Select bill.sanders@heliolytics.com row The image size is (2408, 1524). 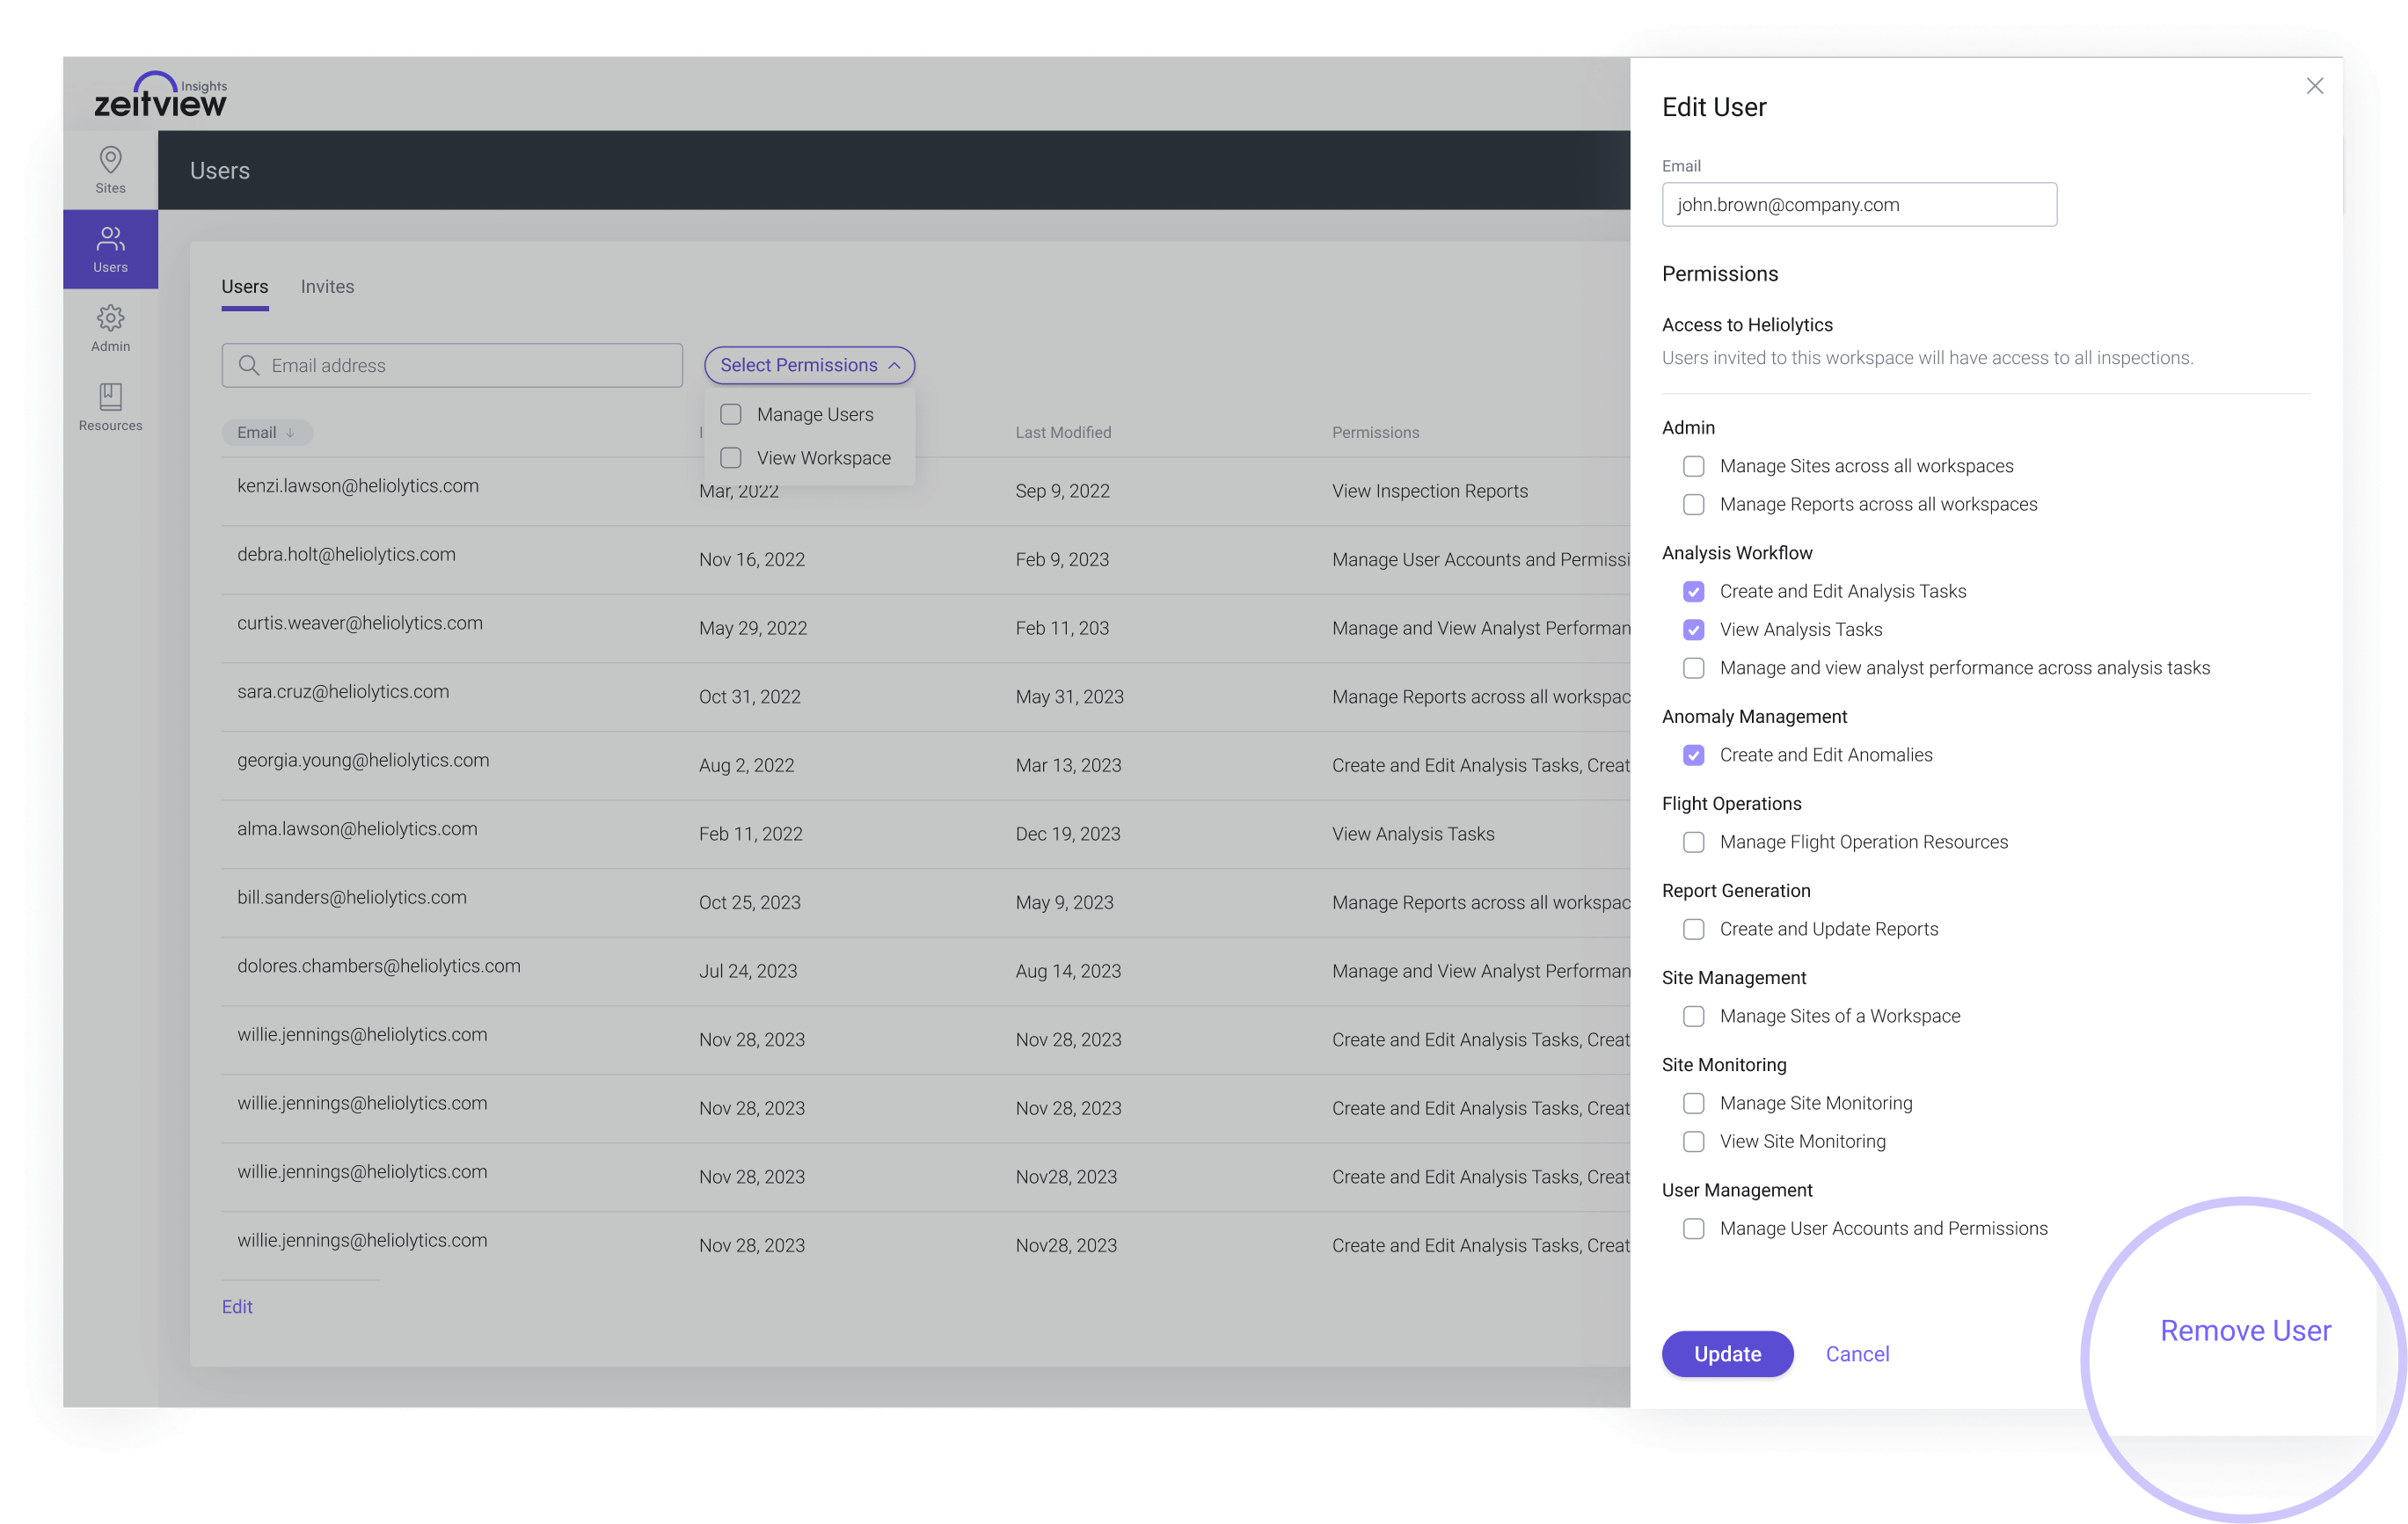pos(926,902)
